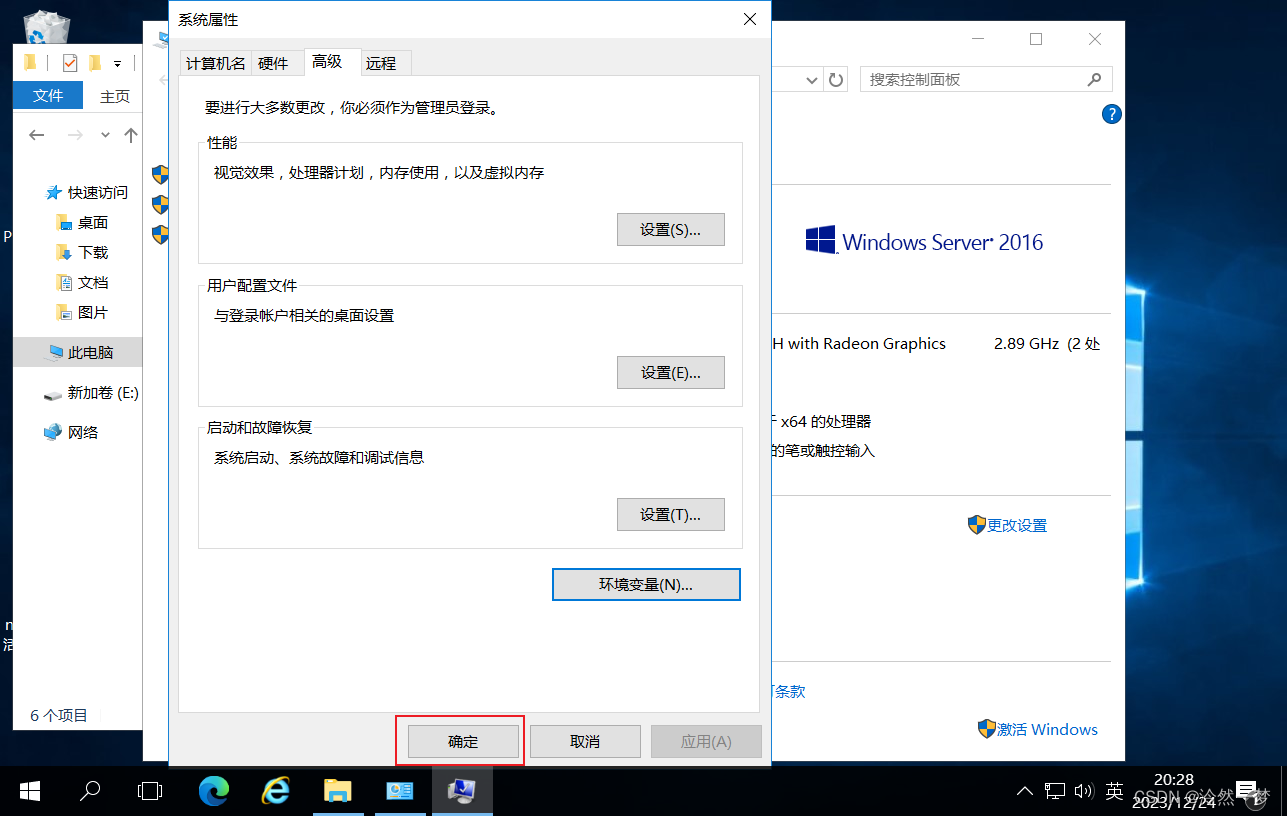This screenshot has width=1287, height=816.
Task: Open the 文件 menu in File Explorer
Action: tap(47, 95)
